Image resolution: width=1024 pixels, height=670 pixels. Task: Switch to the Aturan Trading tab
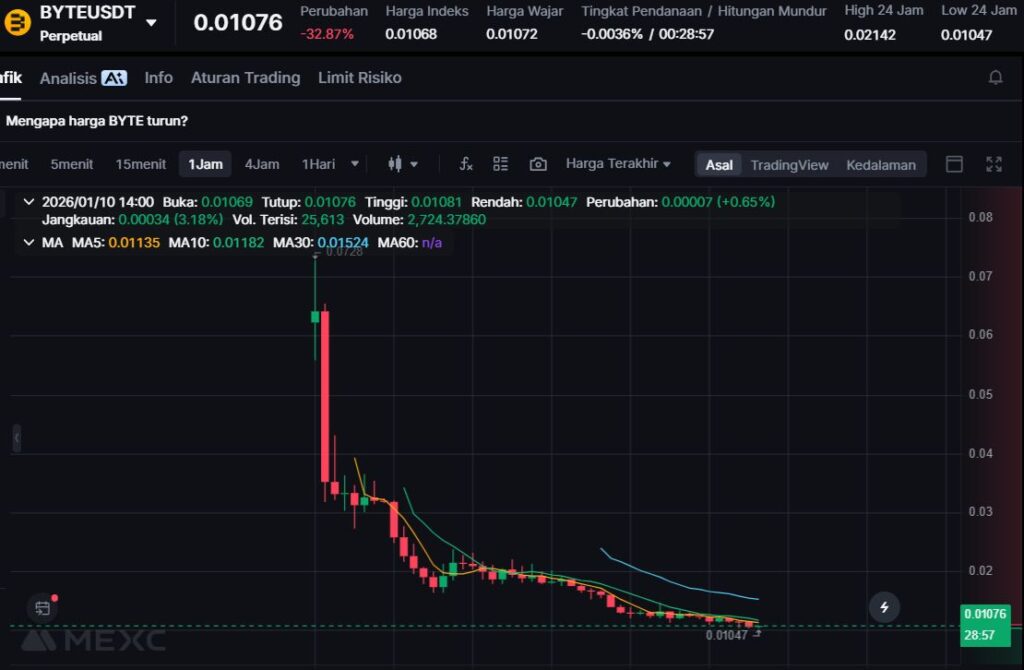[245, 77]
